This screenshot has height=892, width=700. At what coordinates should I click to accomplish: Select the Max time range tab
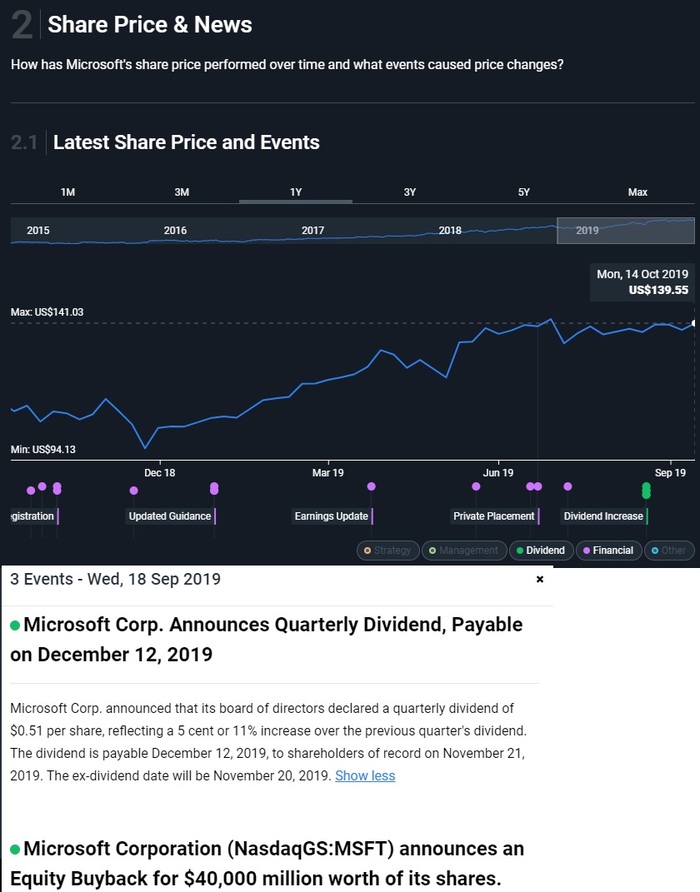click(x=638, y=192)
